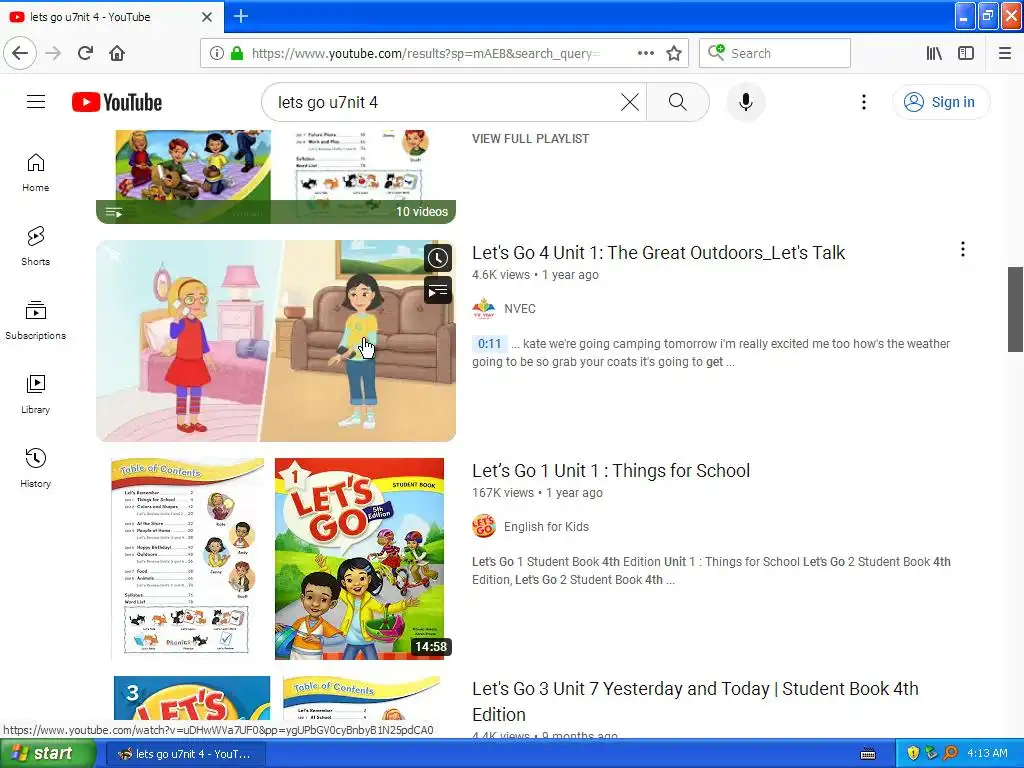This screenshot has height=768, width=1024.
Task: Click browser Forward arrow
Action: pos(53,53)
